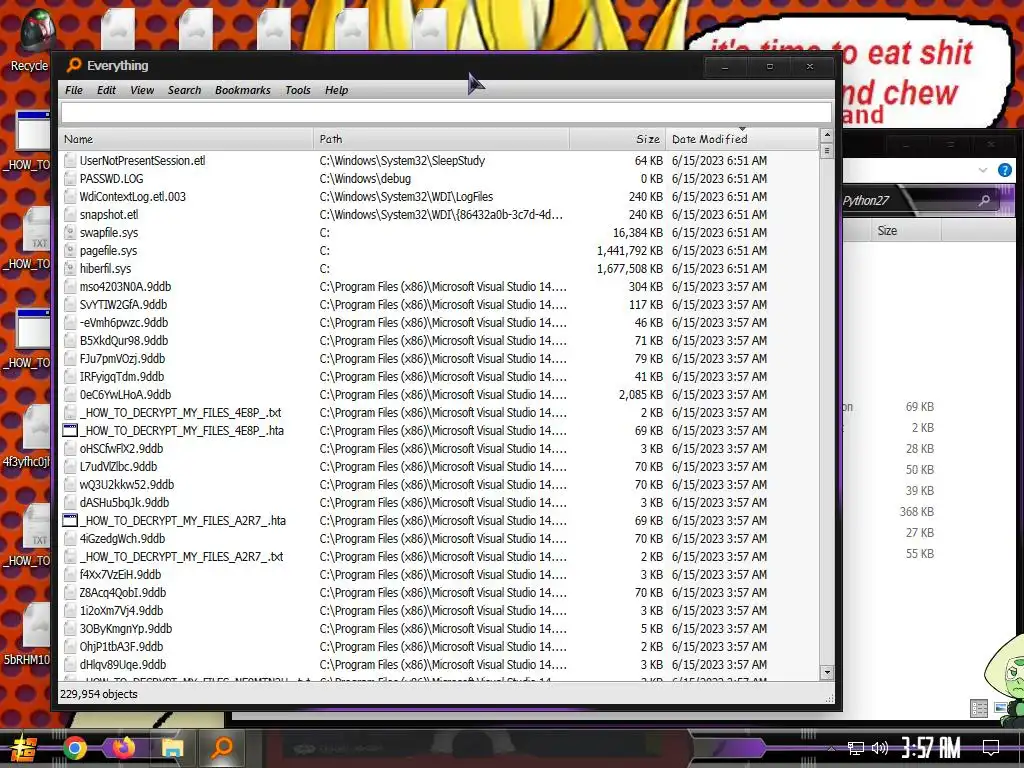Click the C:\Windows\System32\SleepStudy path cell
Viewport: 1024px width, 768px height.
point(402,161)
